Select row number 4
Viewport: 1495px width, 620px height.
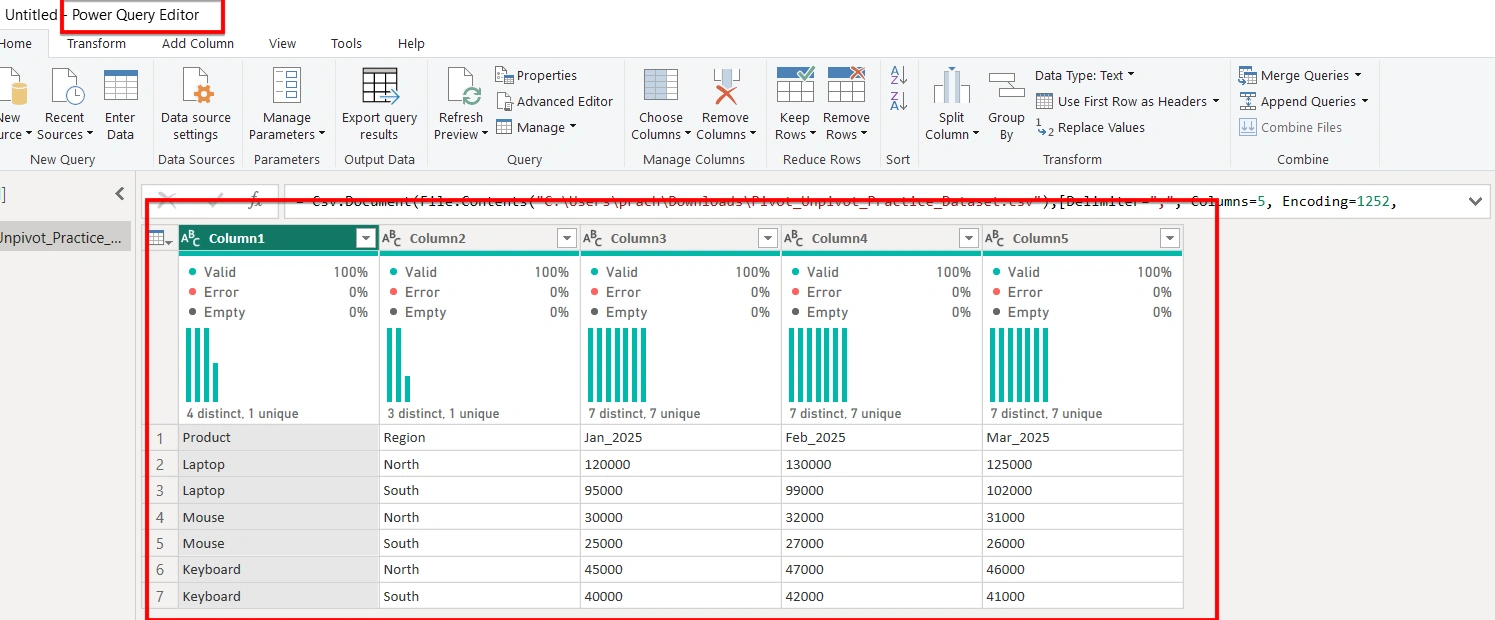[160, 517]
